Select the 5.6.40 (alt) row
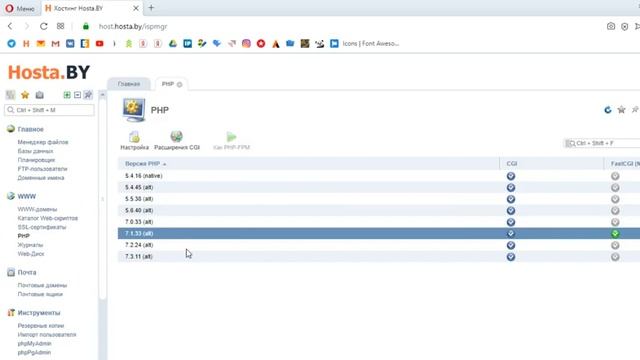The height and width of the screenshot is (360, 640). click(379, 211)
